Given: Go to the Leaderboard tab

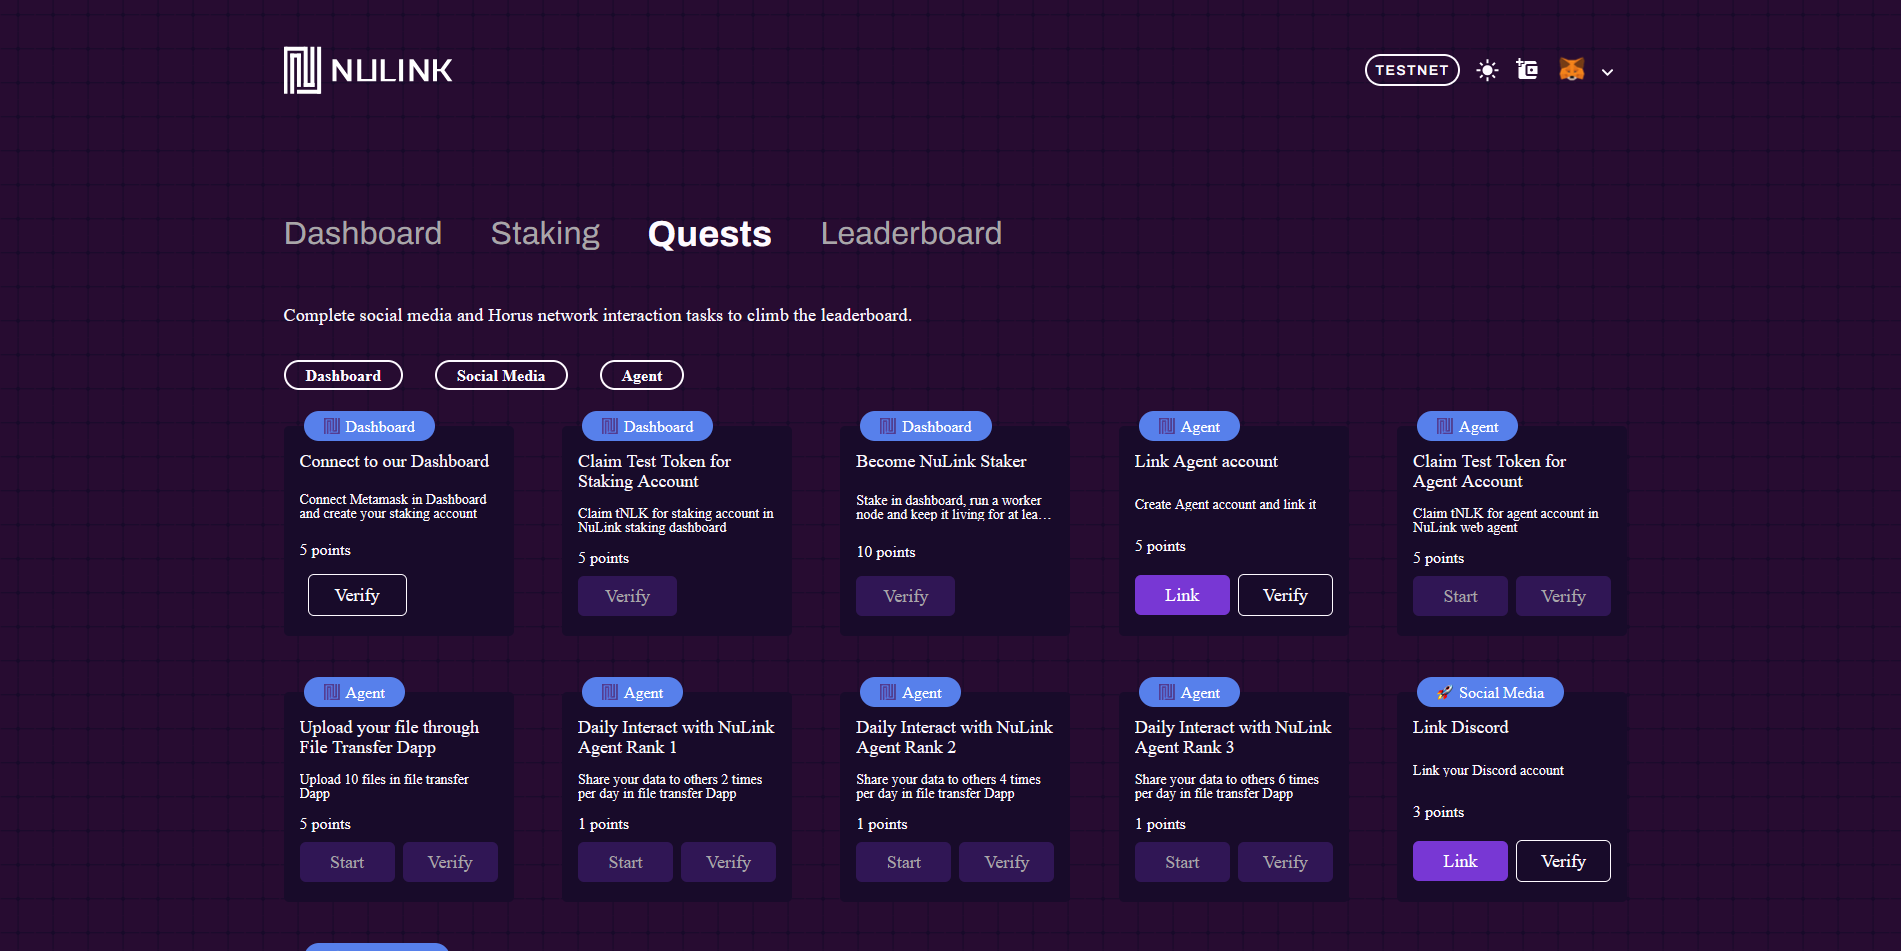Looking at the screenshot, I should [x=910, y=233].
